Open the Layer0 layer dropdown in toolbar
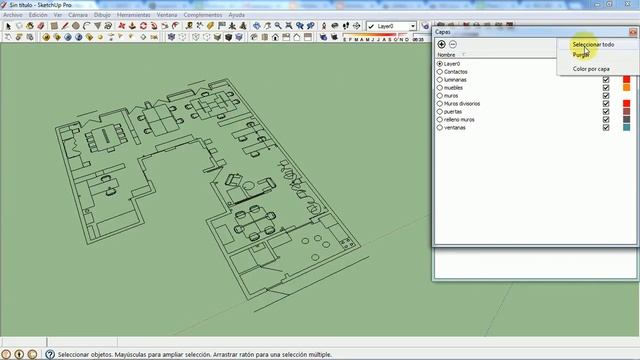This screenshot has width=640, height=360. click(413, 26)
